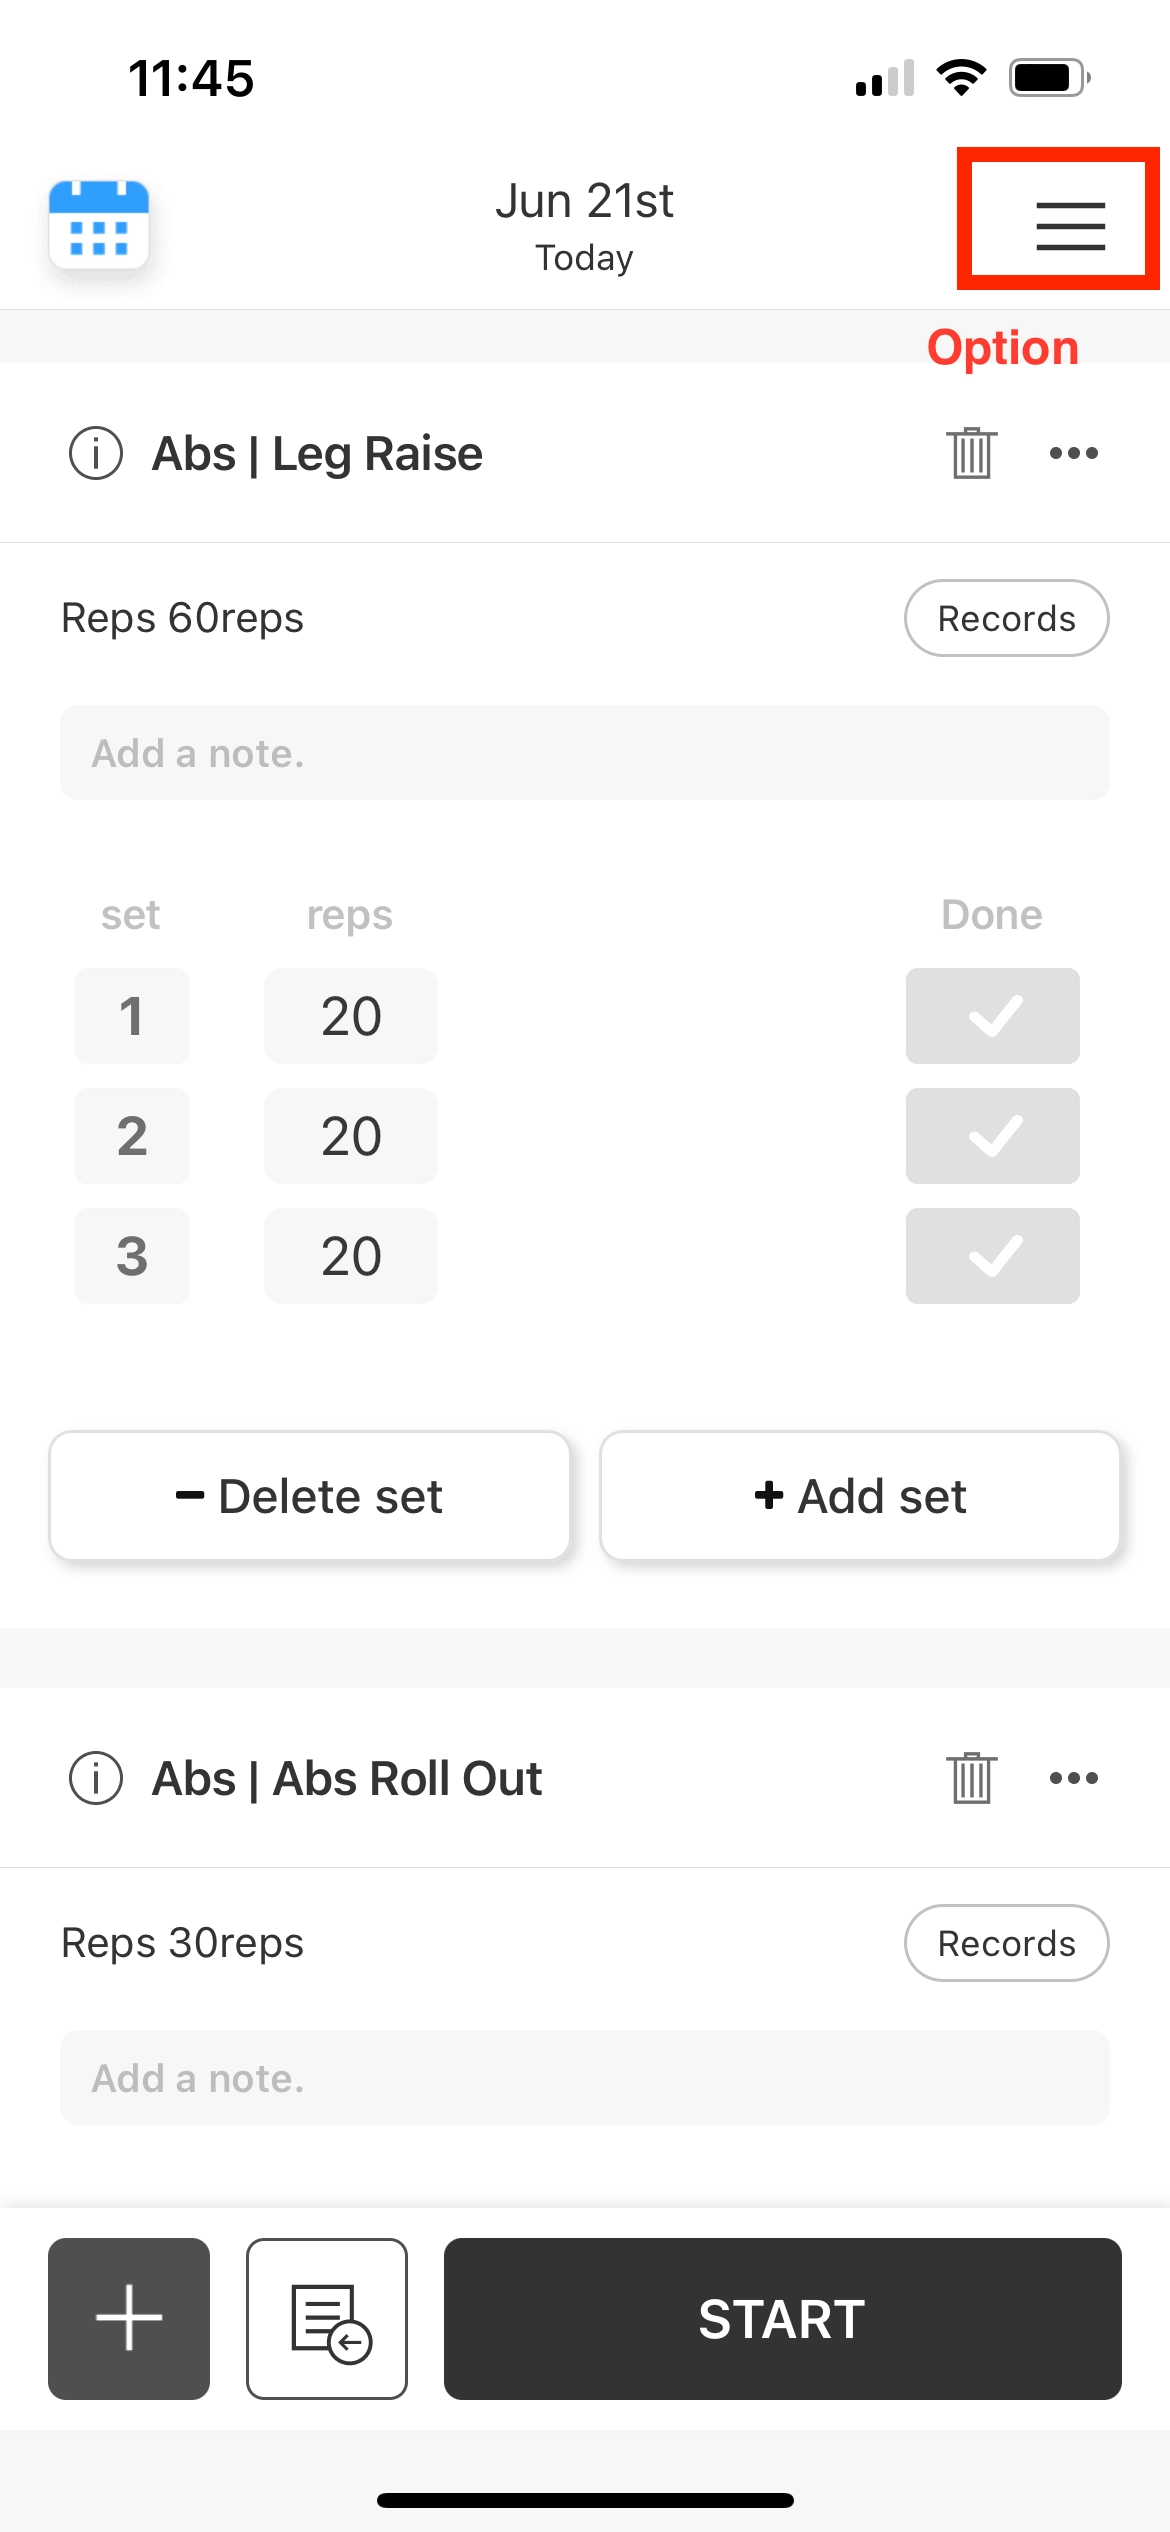The width and height of the screenshot is (1170, 2532).
Task: Tap info icon for Abs Roll Out
Action: pos(96,1779)
